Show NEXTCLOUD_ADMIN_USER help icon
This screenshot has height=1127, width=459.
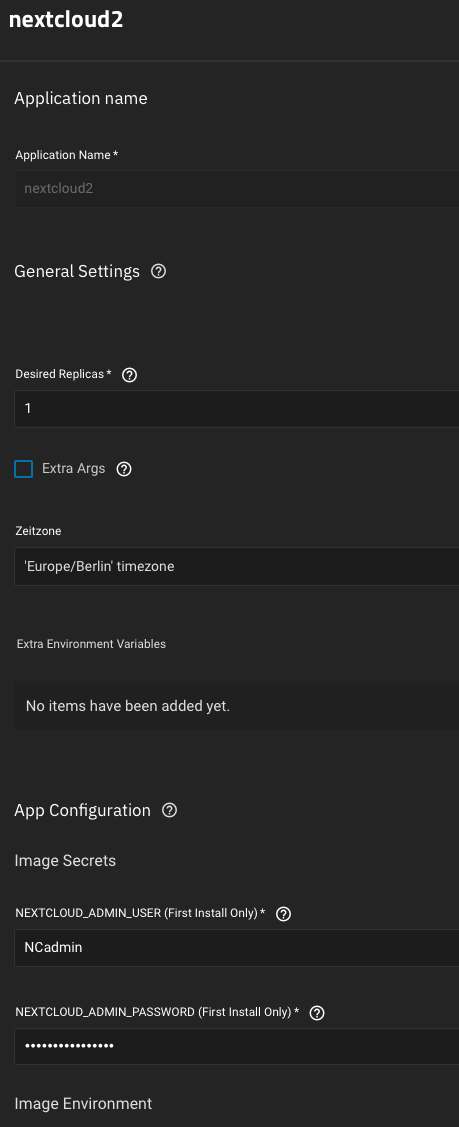point(284,914)
